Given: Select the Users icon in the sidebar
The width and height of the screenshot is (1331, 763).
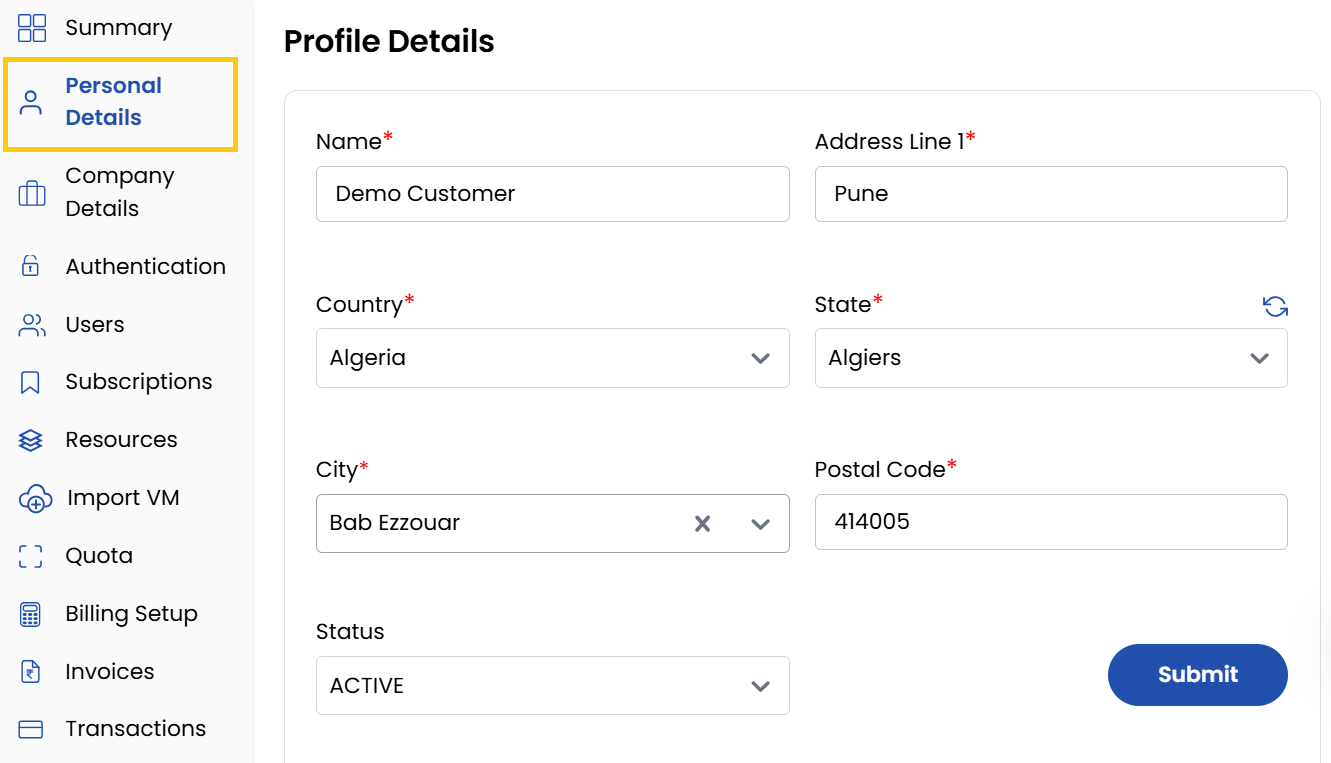Looking at the screenshot, I should 31,323.
